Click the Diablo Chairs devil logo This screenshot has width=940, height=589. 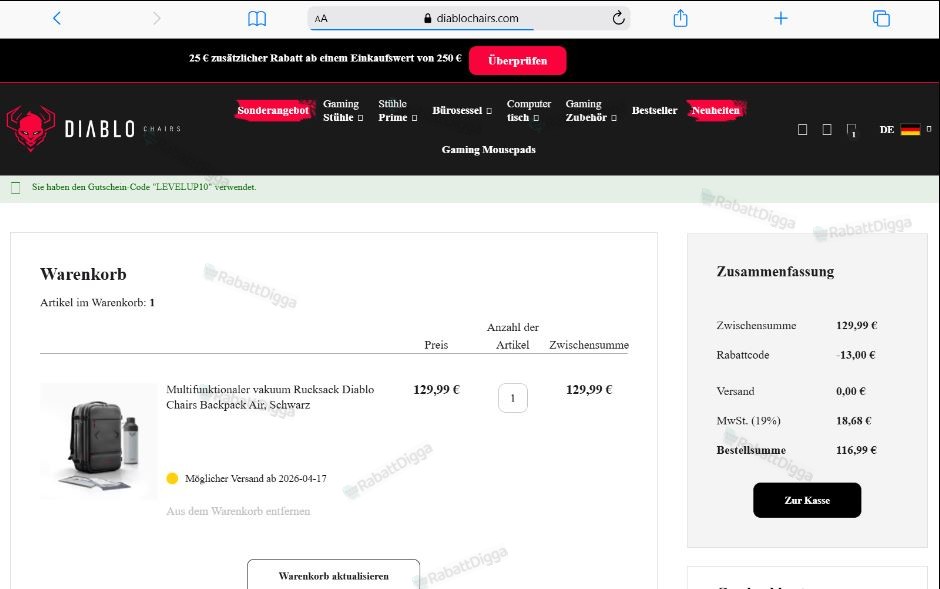[31, 128]
